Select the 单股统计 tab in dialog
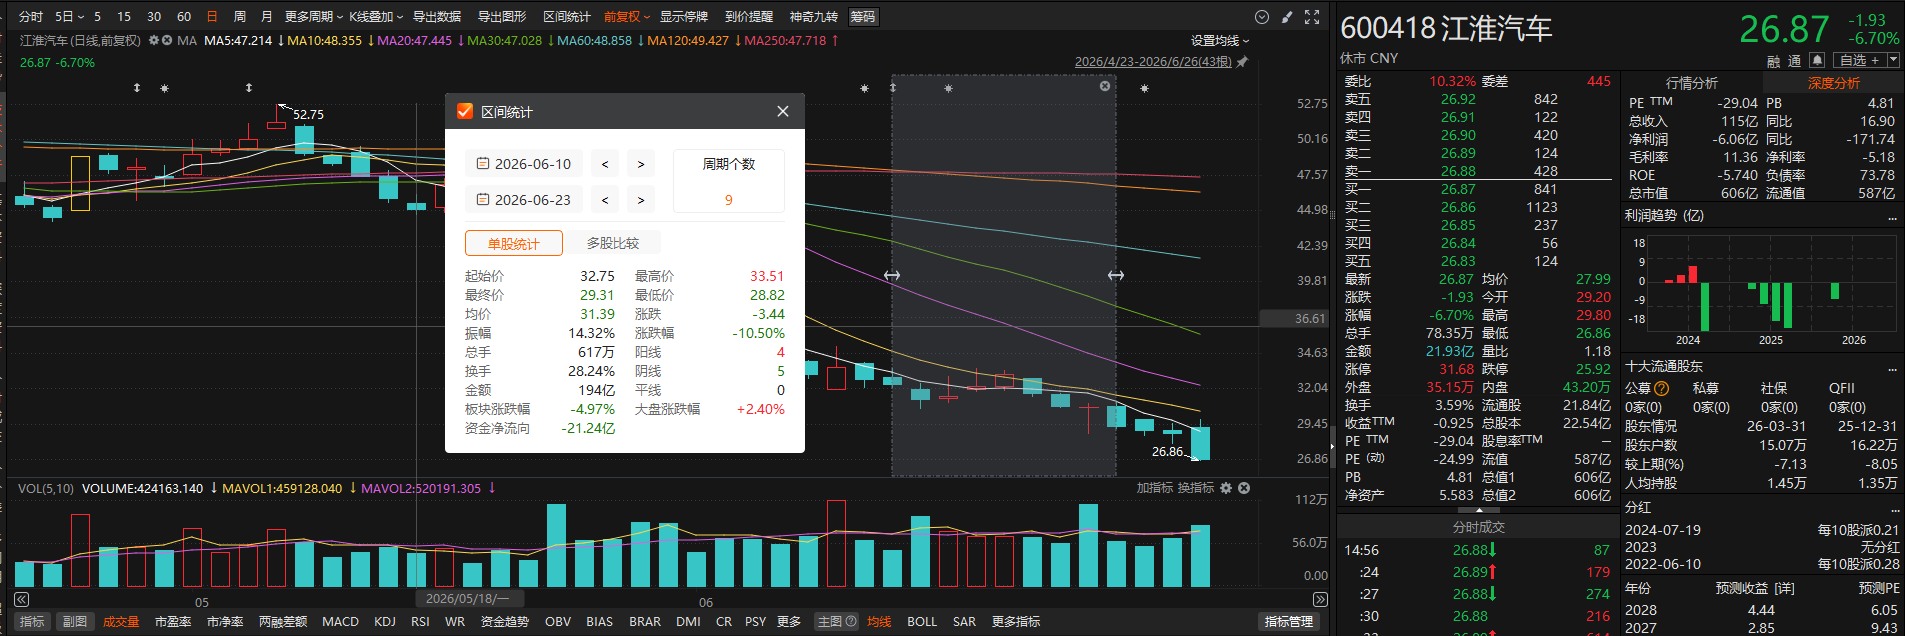This screenshot has width=1905, height=636. (514, 243)
